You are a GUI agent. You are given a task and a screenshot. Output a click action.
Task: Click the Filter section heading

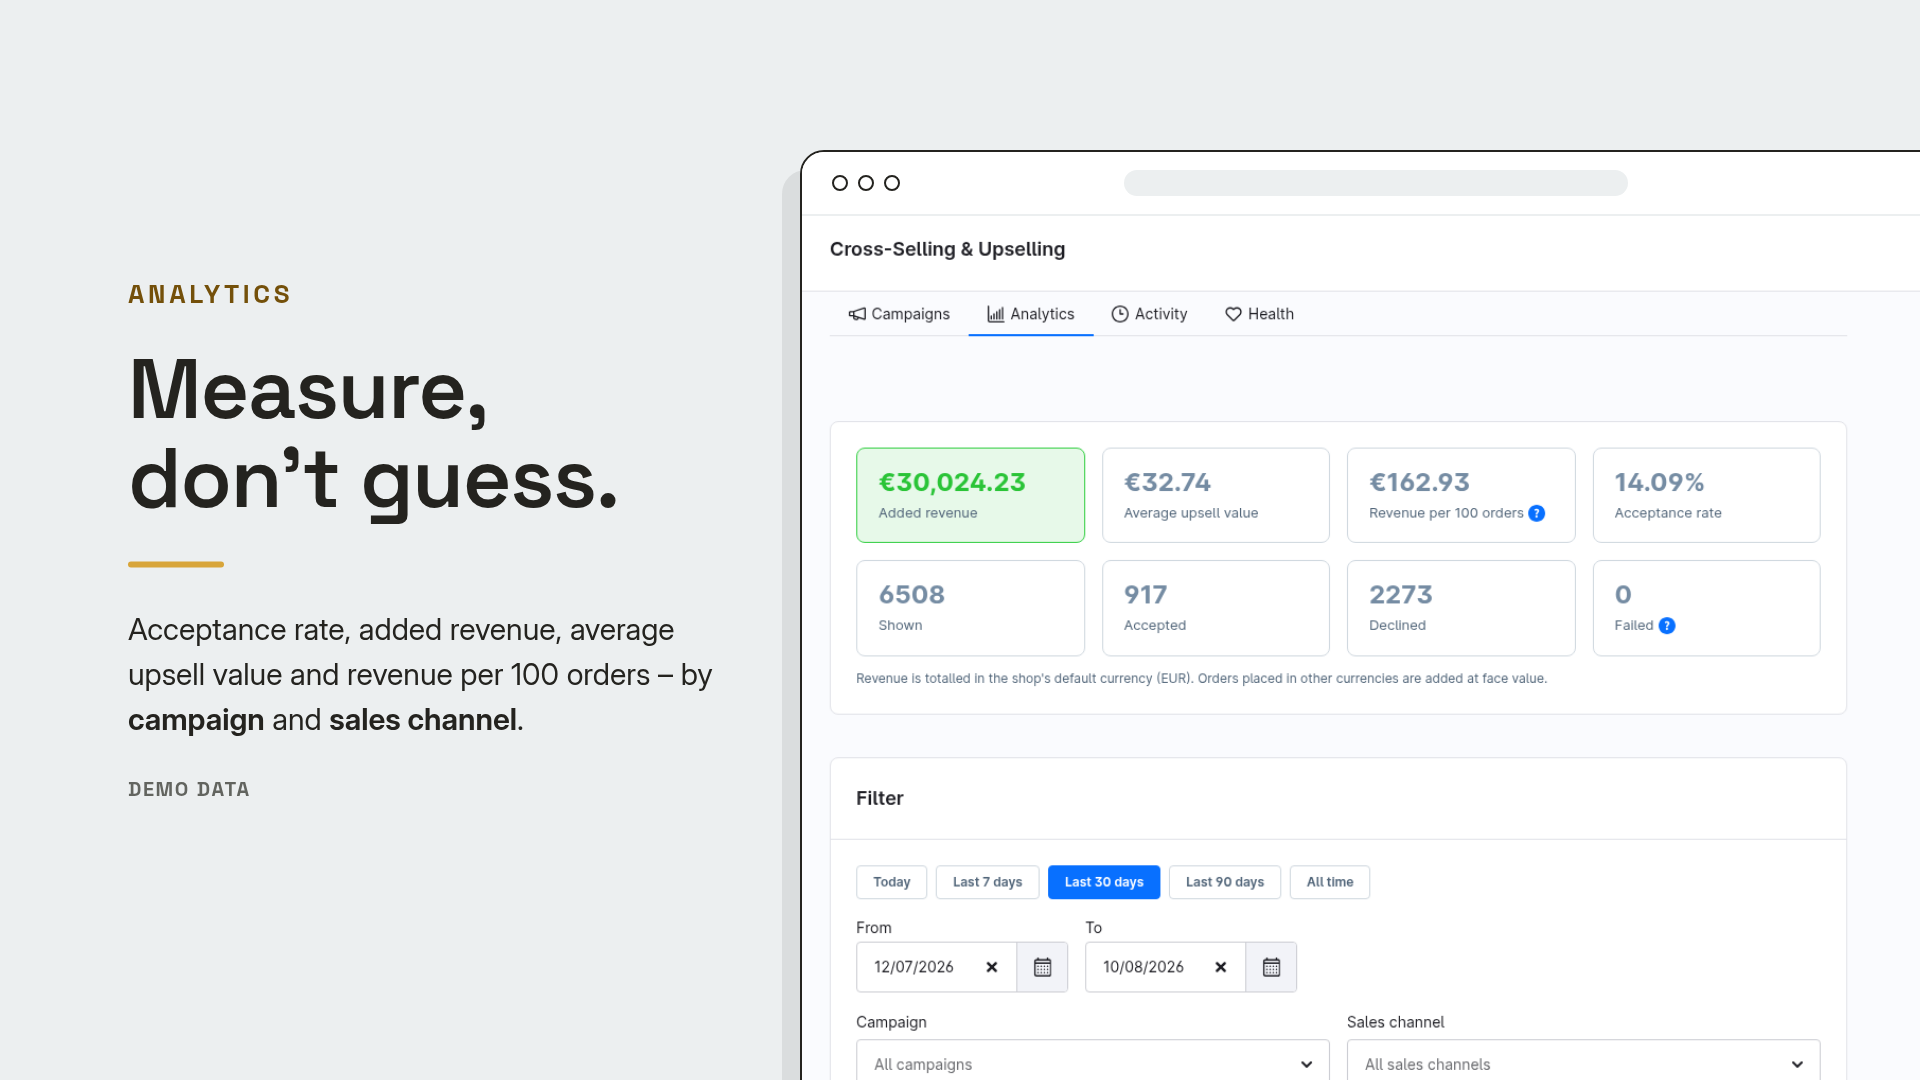coord(880,798)
